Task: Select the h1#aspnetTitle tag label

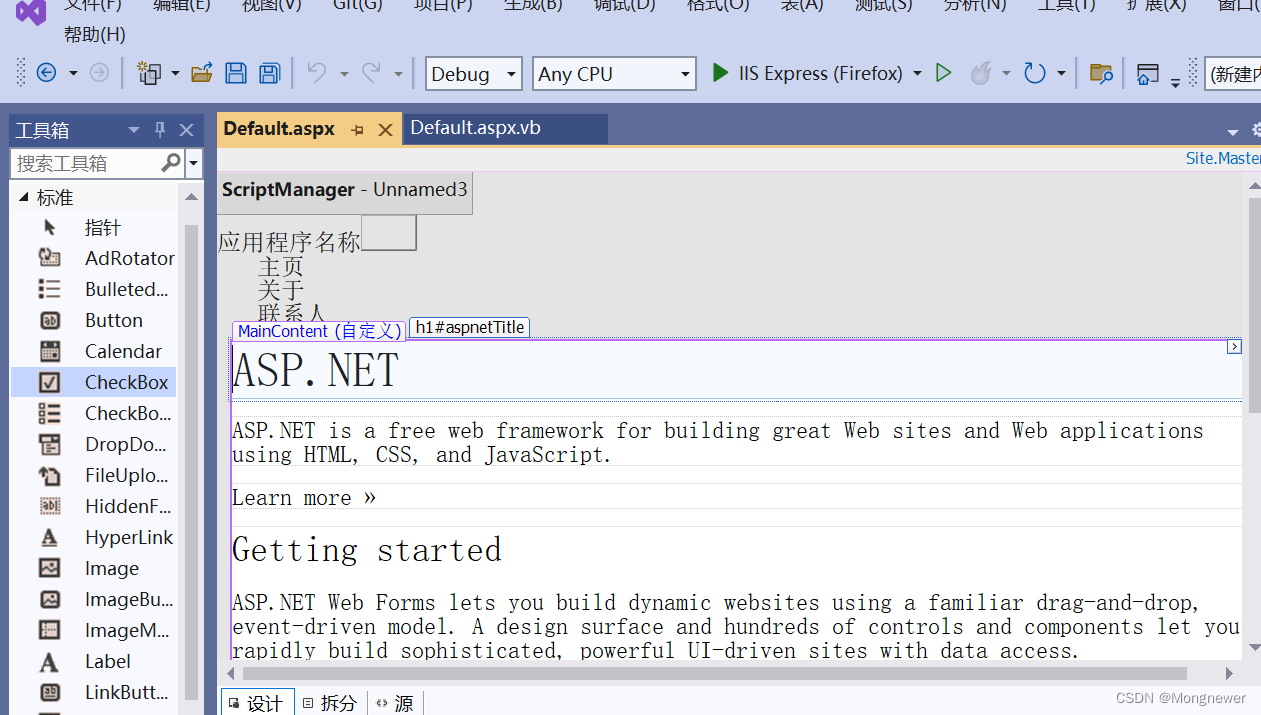Action: (x=469, y=327)
